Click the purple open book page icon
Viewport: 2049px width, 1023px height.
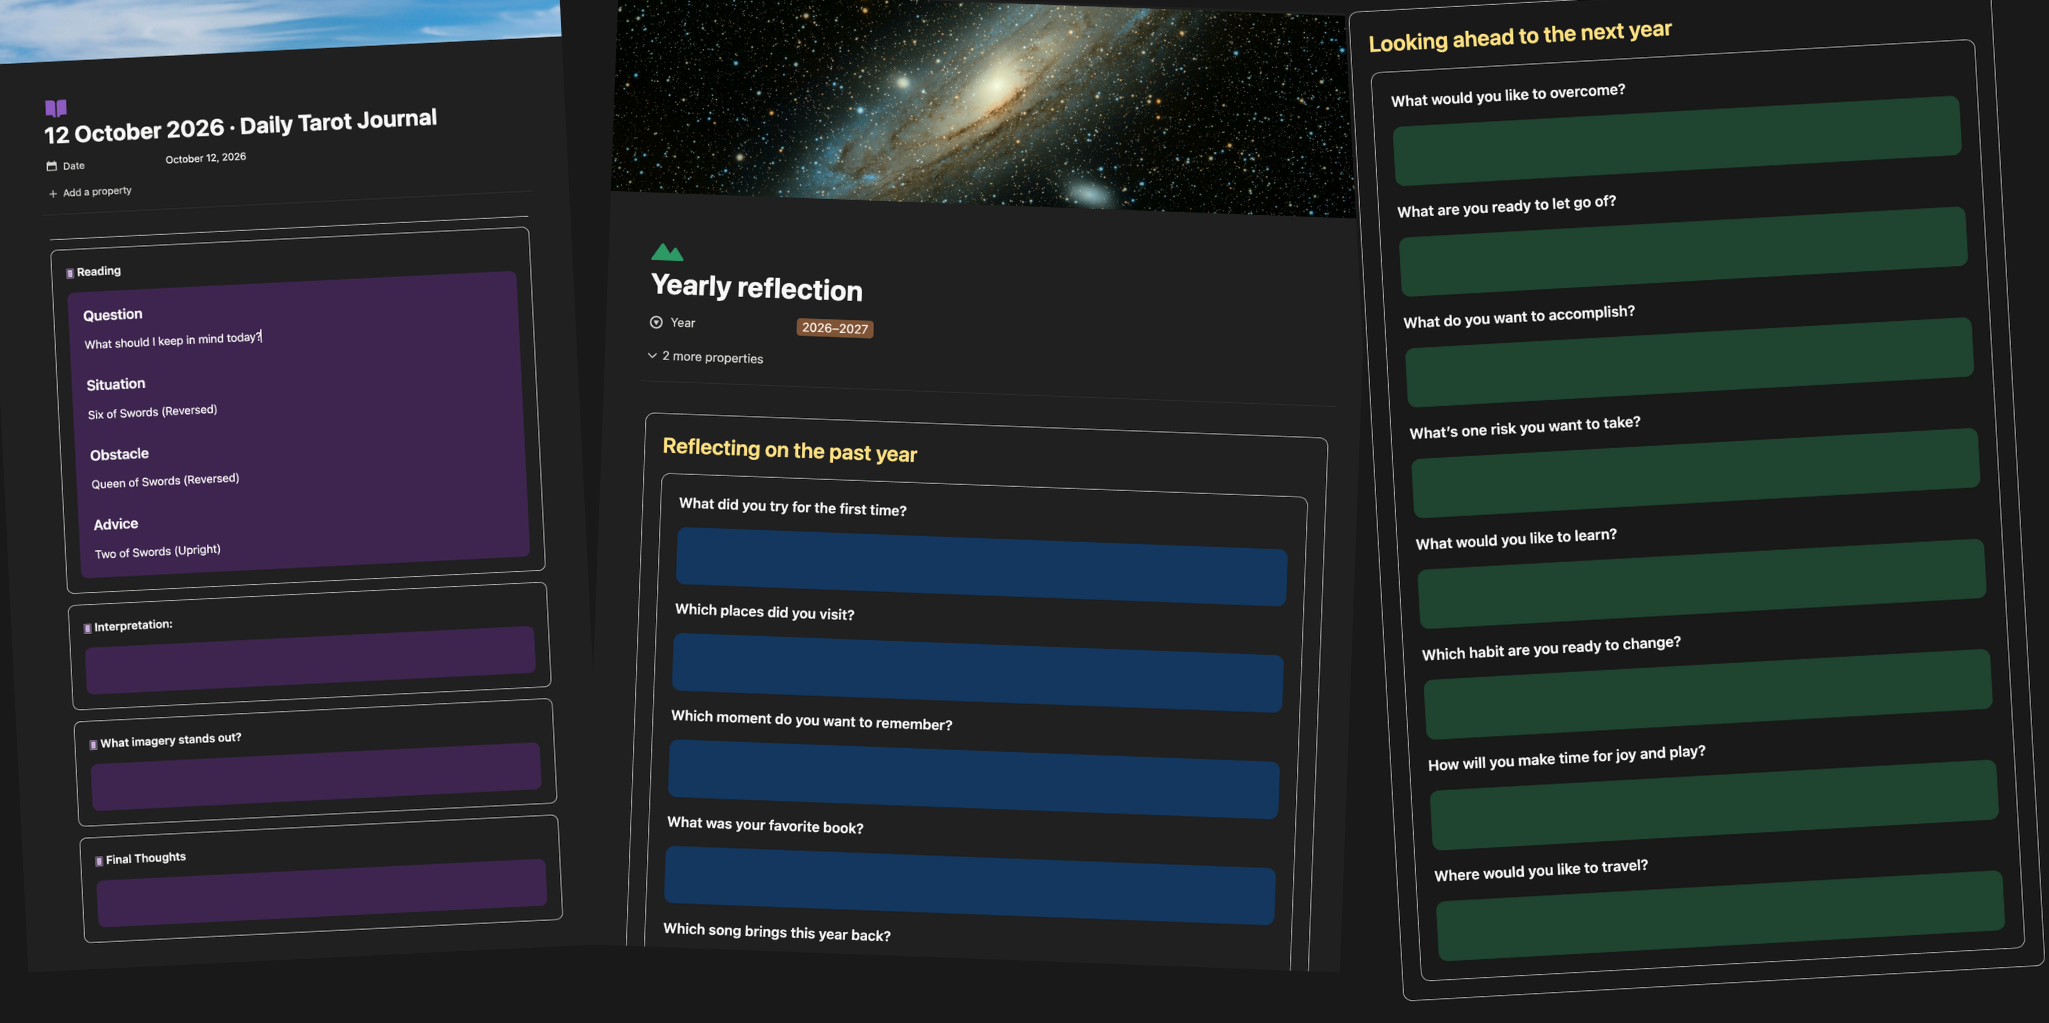56,108
